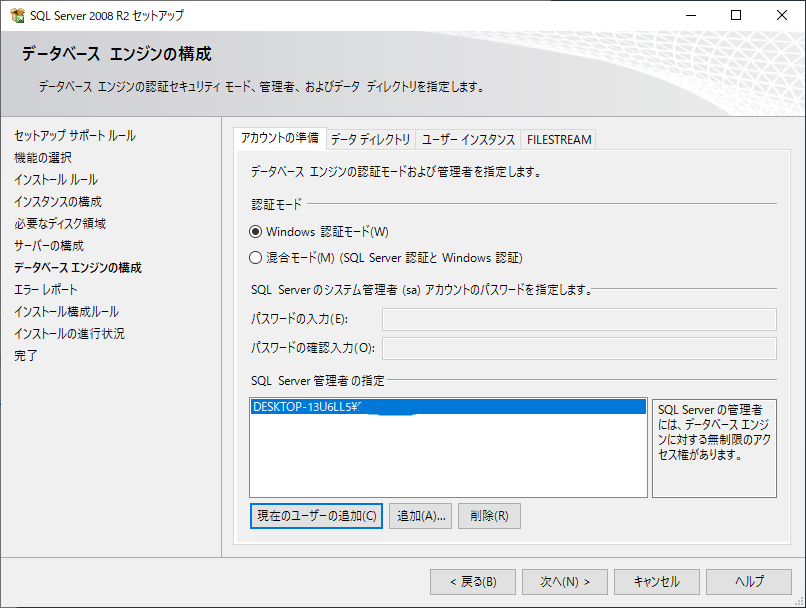Maximize the setup window

click(736, 16)
